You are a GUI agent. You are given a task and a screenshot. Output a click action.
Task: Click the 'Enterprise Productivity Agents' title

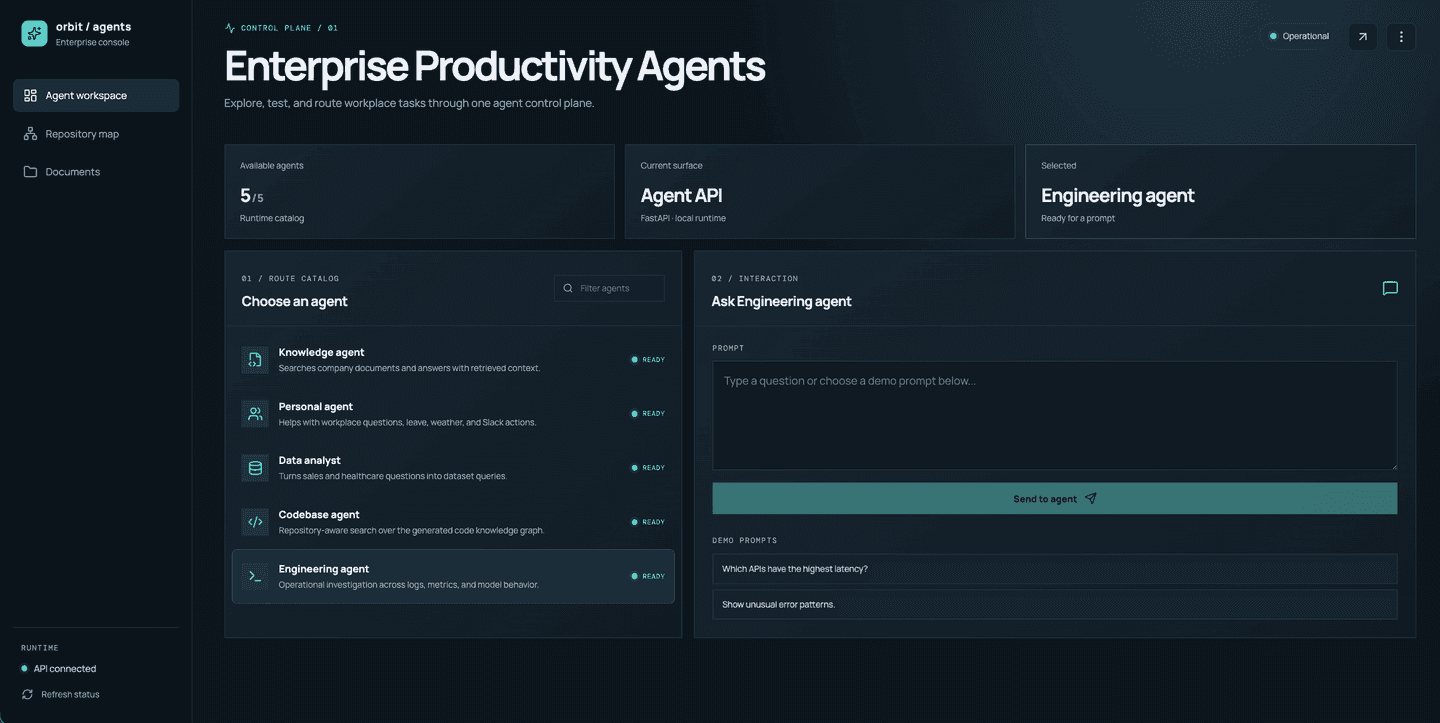click(x=495, y=66)
